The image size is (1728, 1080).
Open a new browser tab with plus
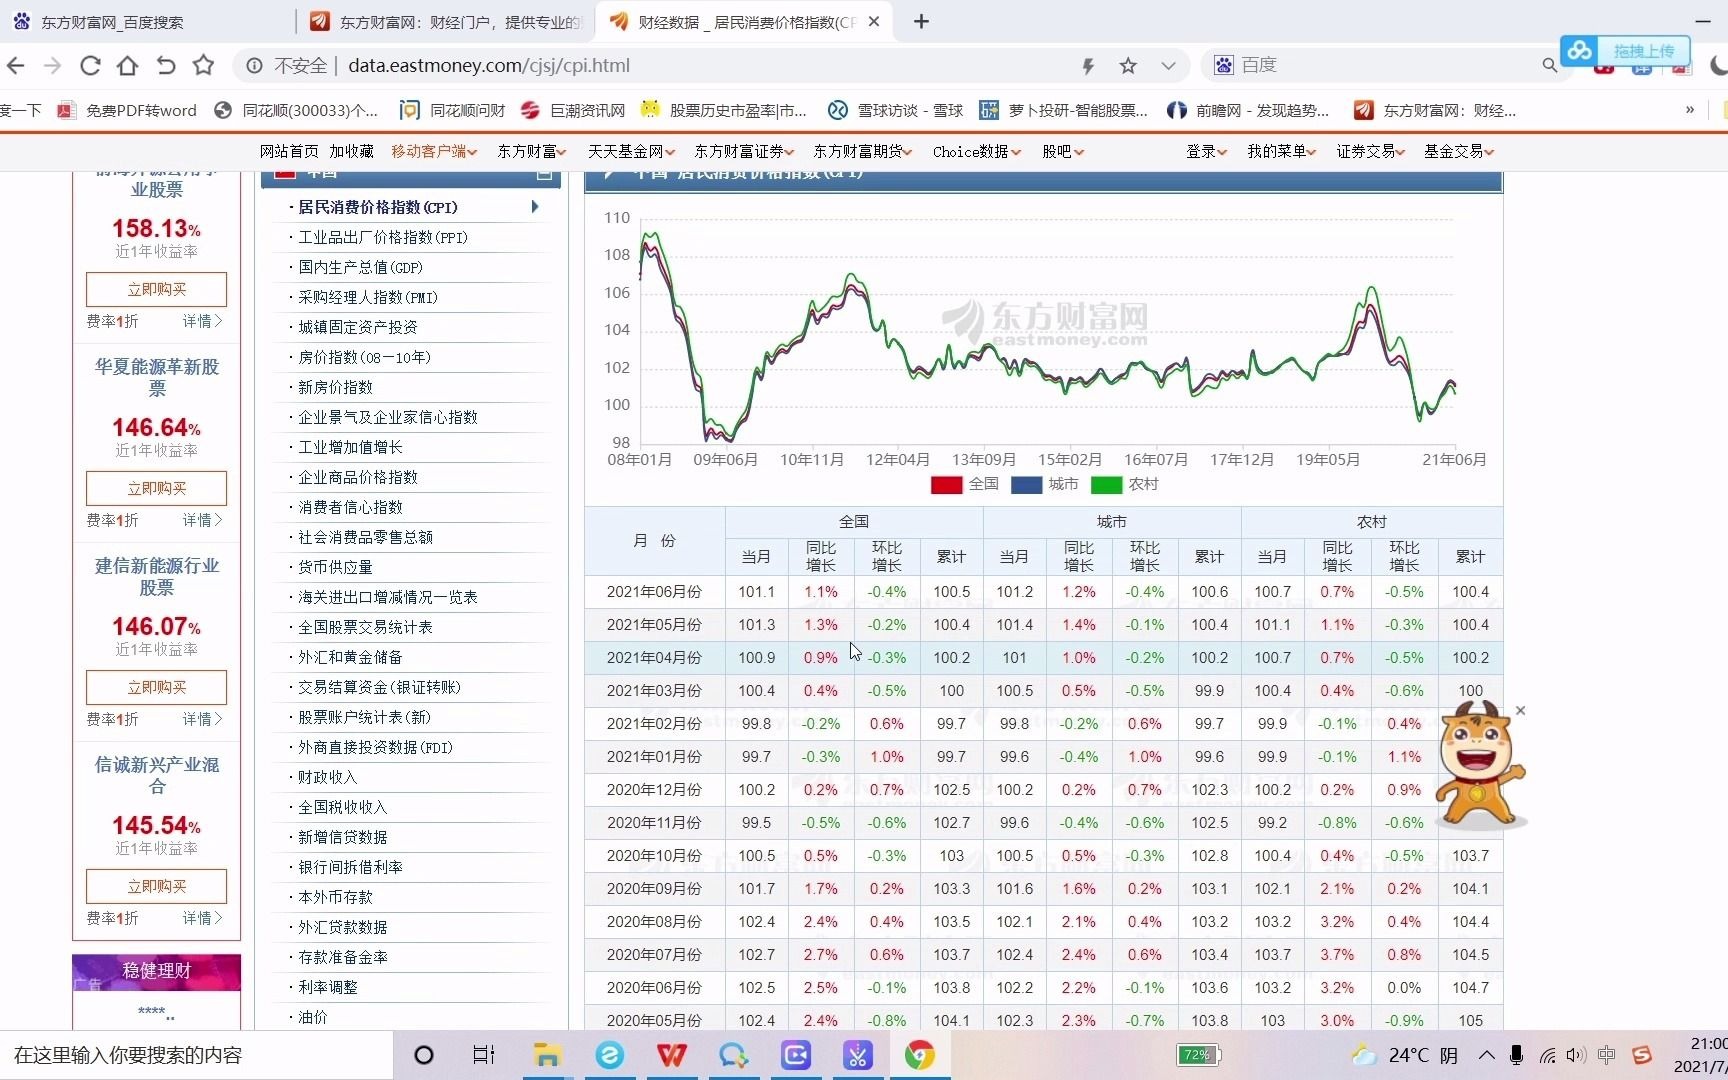pos(921,21)
